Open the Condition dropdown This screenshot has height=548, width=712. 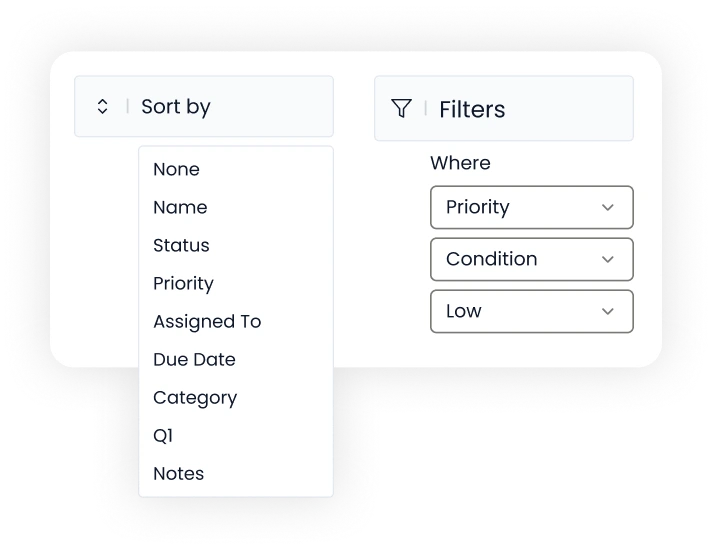[532, 259]
